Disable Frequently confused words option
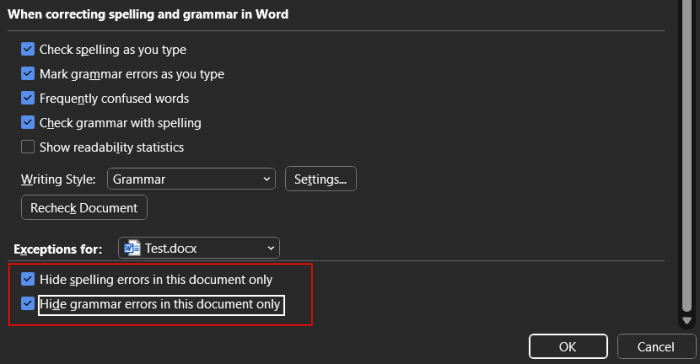This screenshot has width=700, height=364. tap(28, 98)
